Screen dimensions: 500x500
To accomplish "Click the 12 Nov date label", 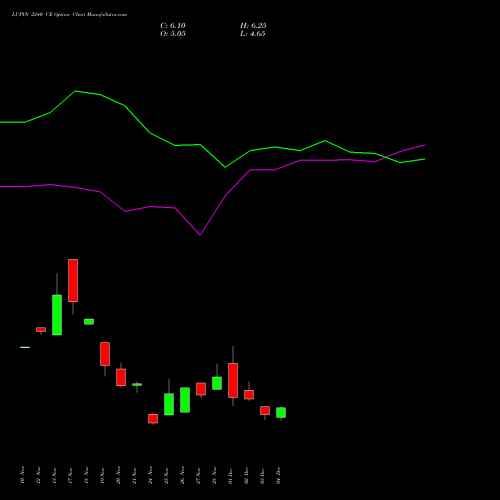I will [x=38, y=475].
